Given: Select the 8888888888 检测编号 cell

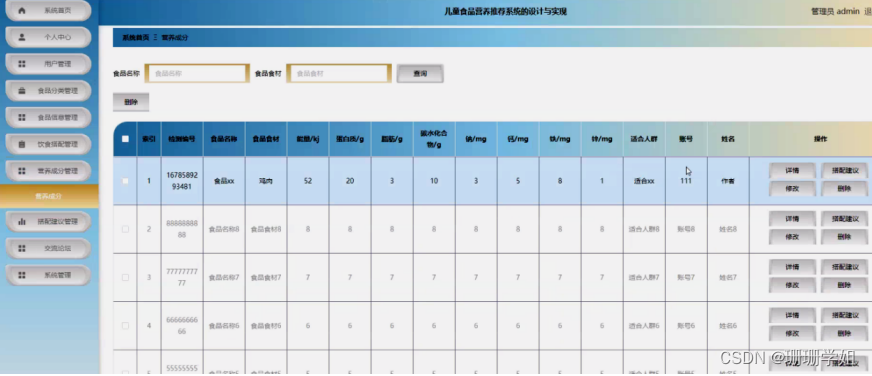Looking at the screenshot, I should click(182, 229).
